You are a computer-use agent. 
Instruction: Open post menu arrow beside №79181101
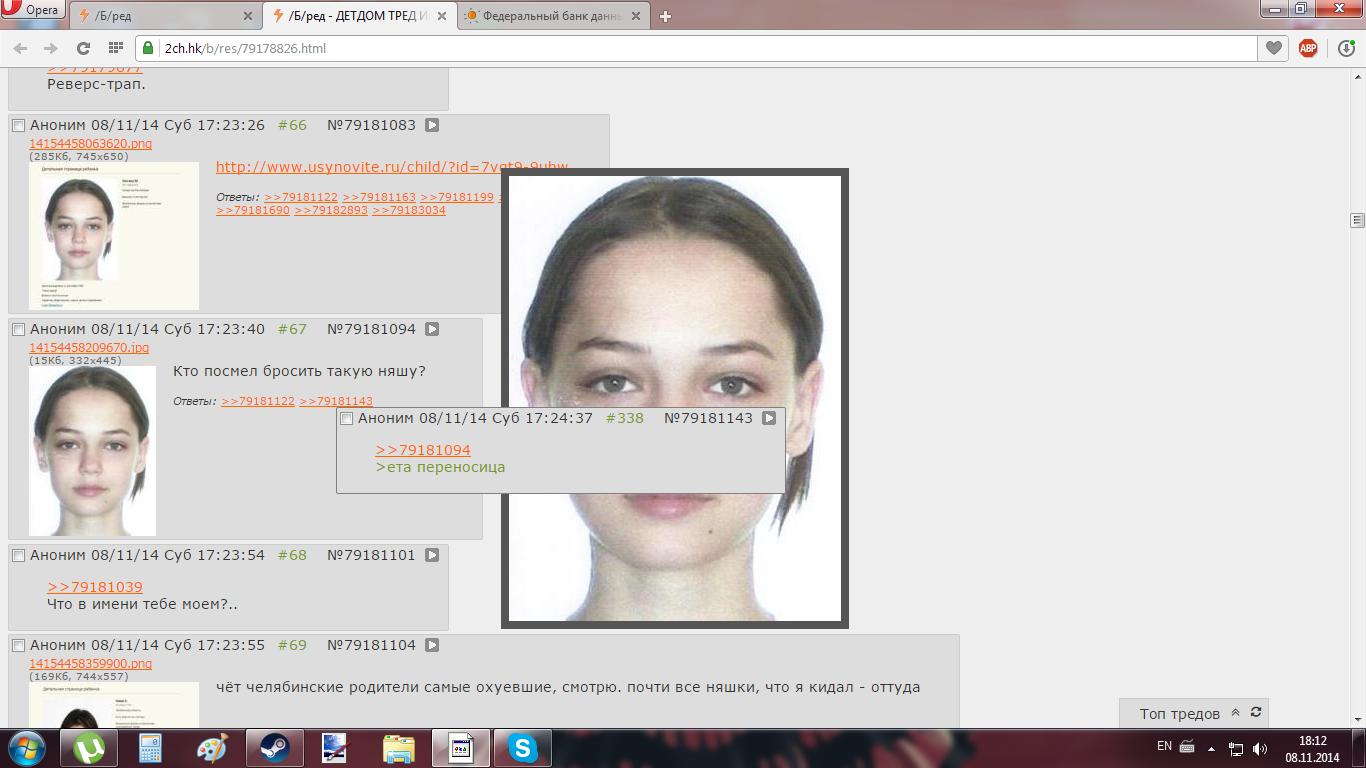click(x=432, y=555)
